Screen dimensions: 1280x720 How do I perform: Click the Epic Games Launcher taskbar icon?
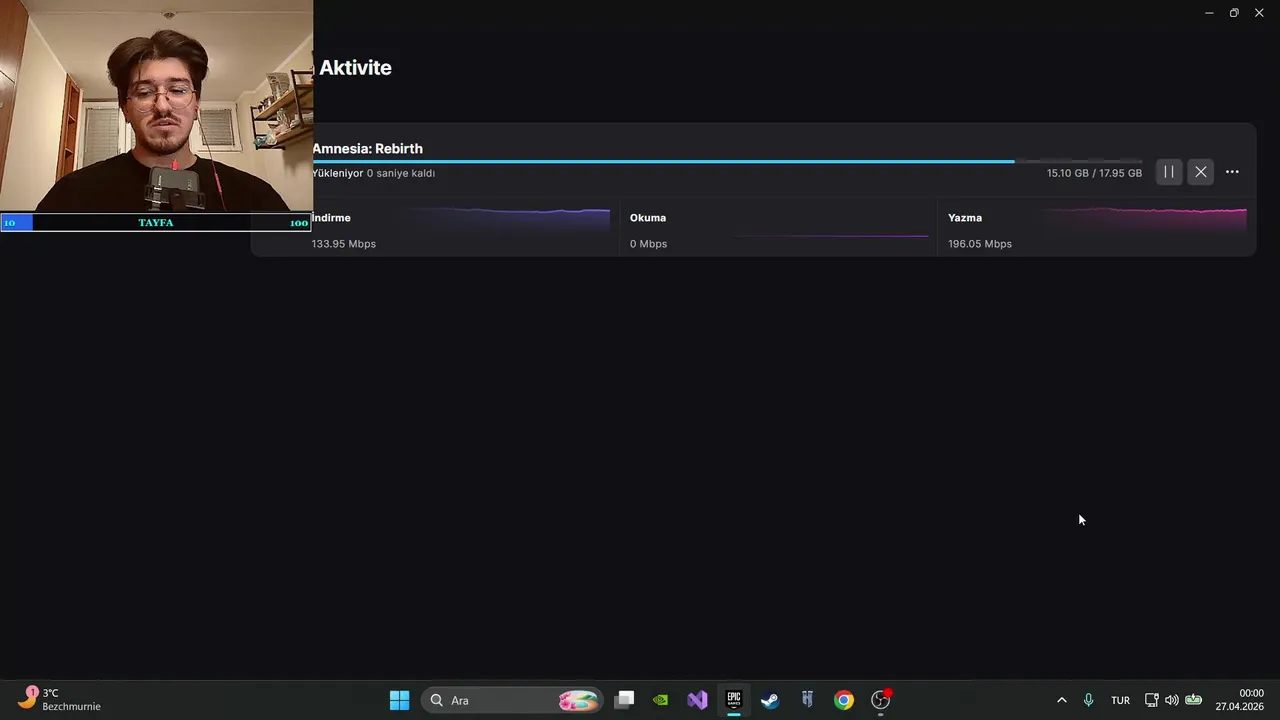point(734,699)
